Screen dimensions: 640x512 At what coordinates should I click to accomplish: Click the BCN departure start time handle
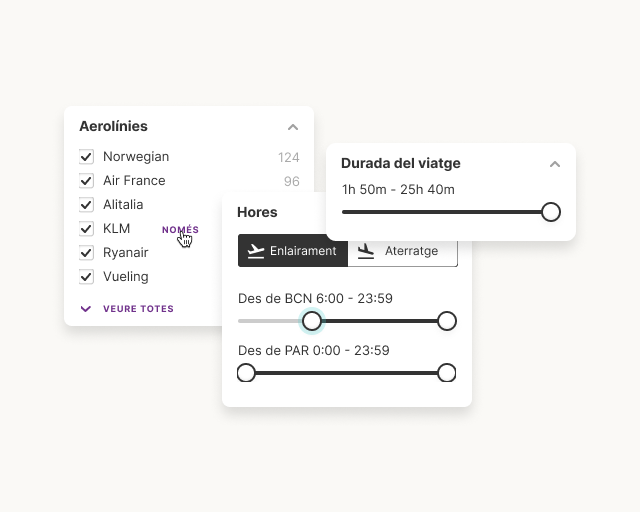point(312,321)
